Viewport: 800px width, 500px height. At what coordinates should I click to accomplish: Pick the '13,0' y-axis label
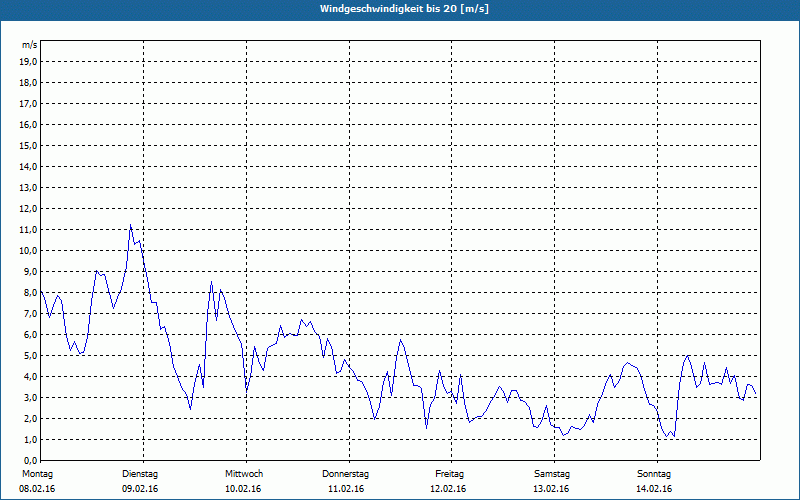(x=28, y=187)
